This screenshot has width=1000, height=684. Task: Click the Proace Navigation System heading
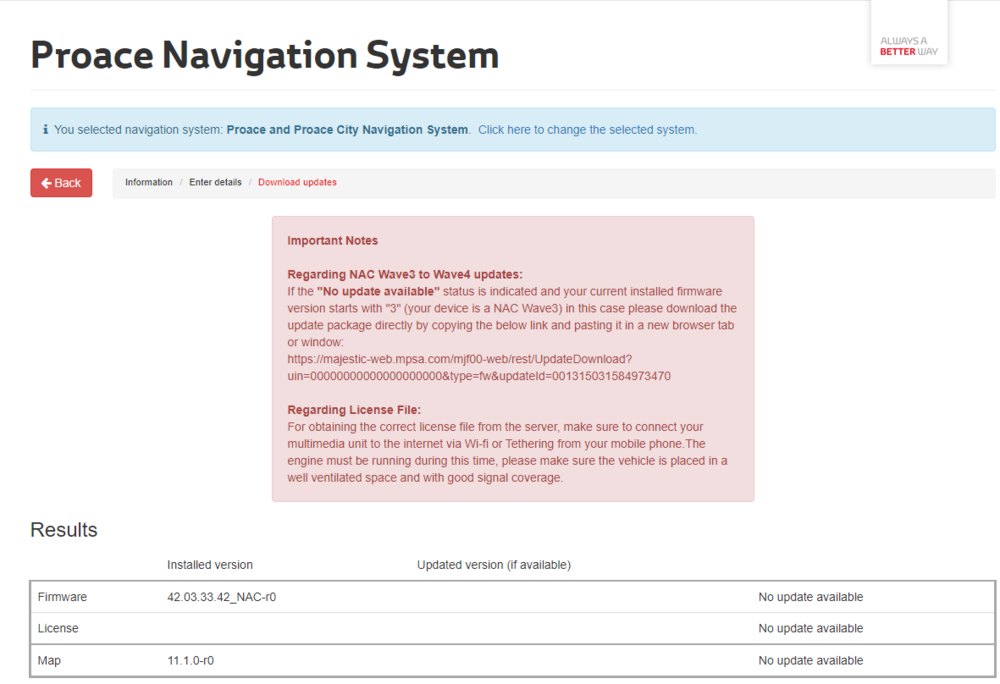point(265,55)
